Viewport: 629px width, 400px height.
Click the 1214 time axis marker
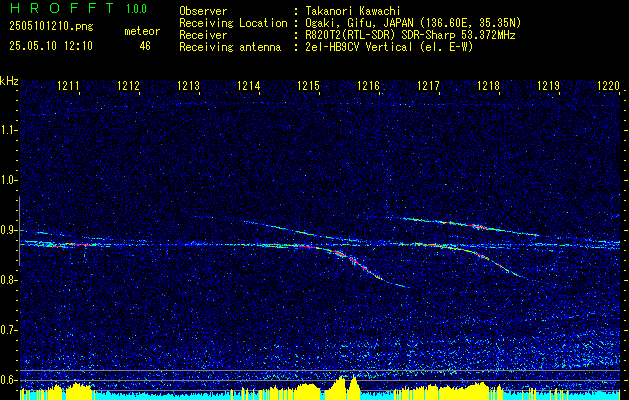(249, 85)
